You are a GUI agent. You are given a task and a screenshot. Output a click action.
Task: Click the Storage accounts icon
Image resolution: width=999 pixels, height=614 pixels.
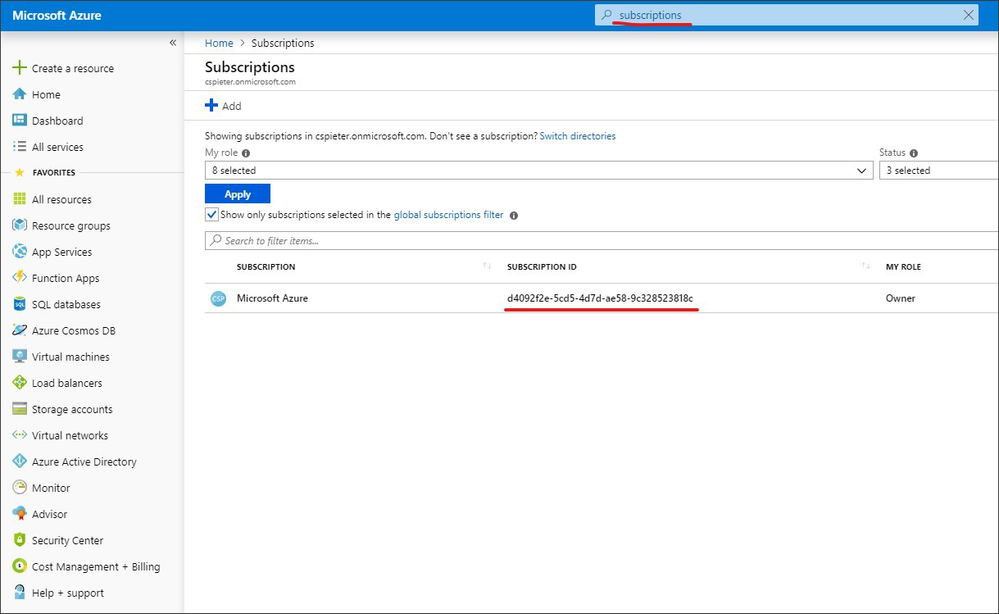click(x=20, y=408)
